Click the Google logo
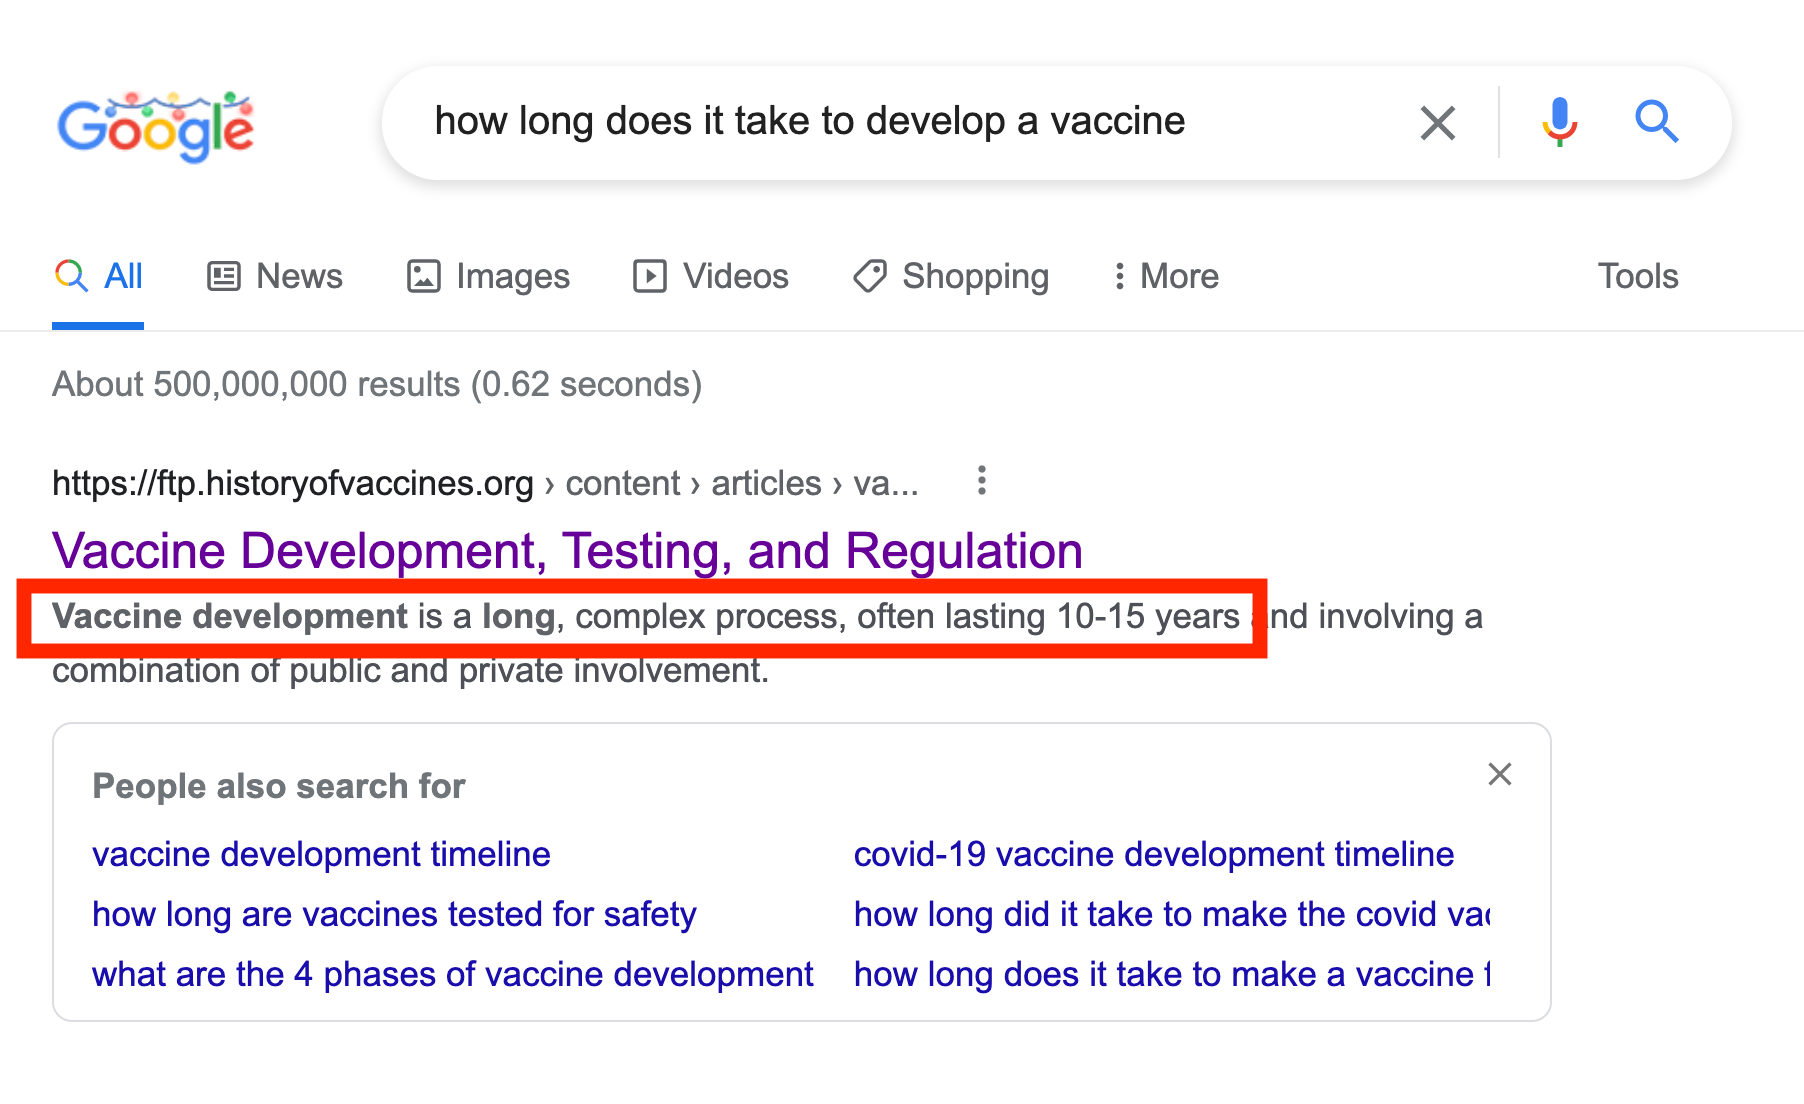This screenshot has width=1804, height=1104. (156, 125)
